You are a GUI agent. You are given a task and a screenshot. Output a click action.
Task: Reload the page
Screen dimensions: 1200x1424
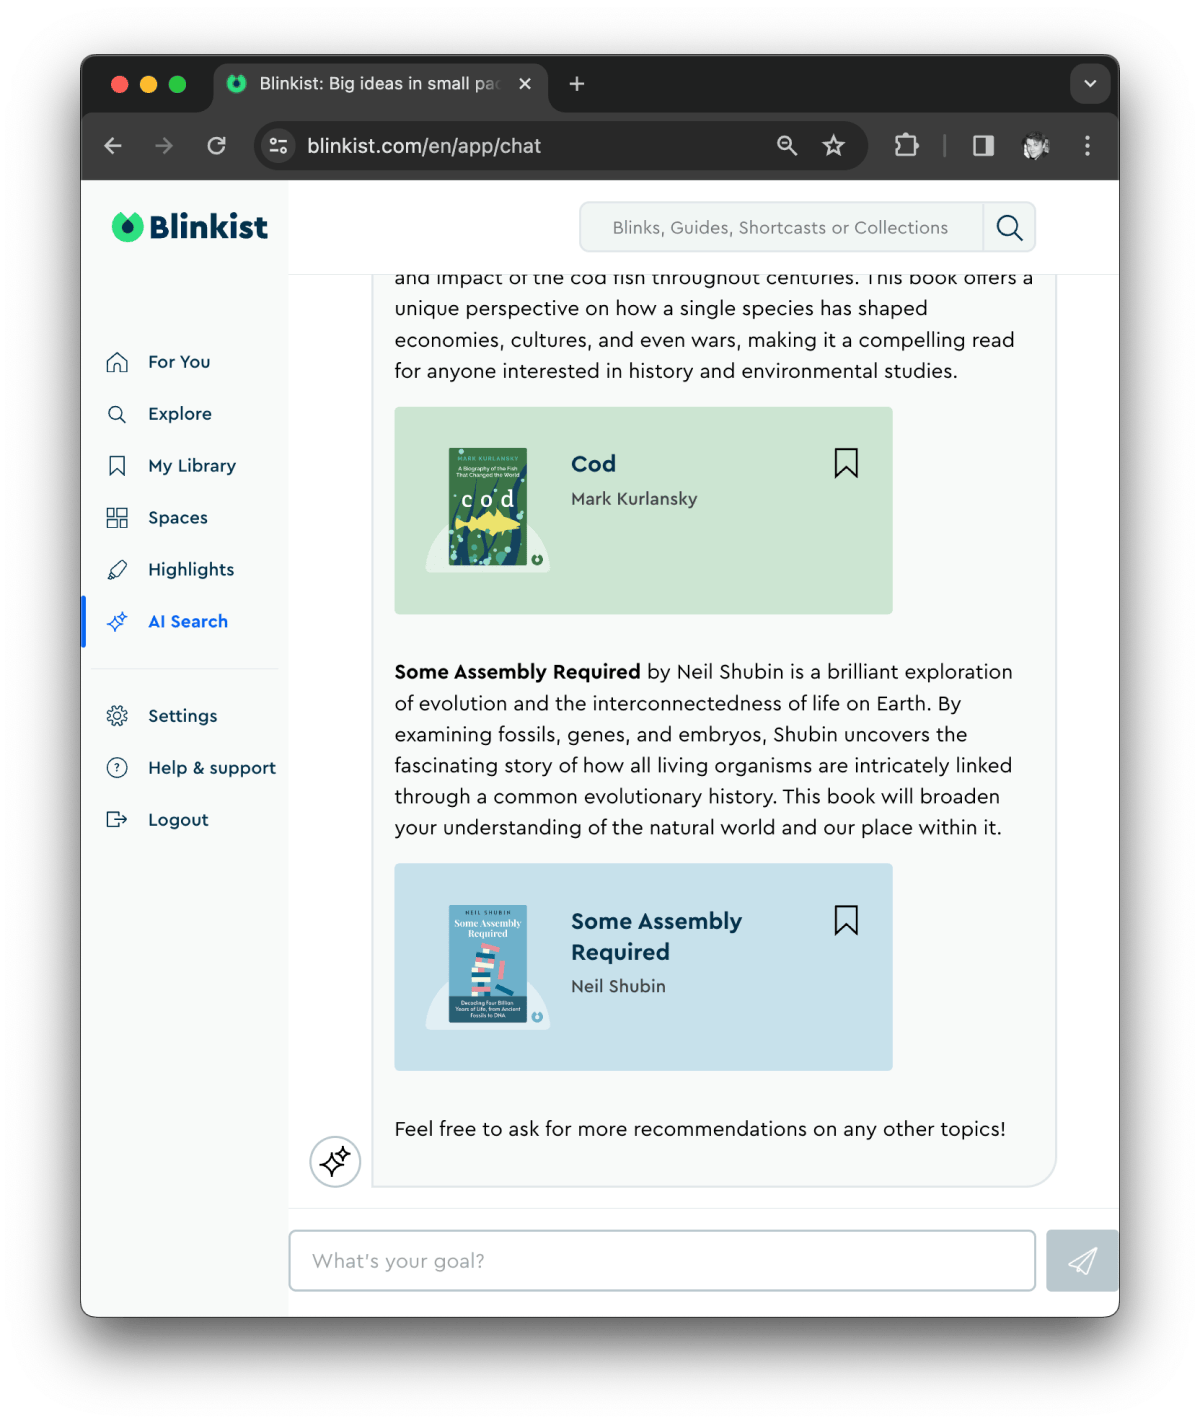216,146
